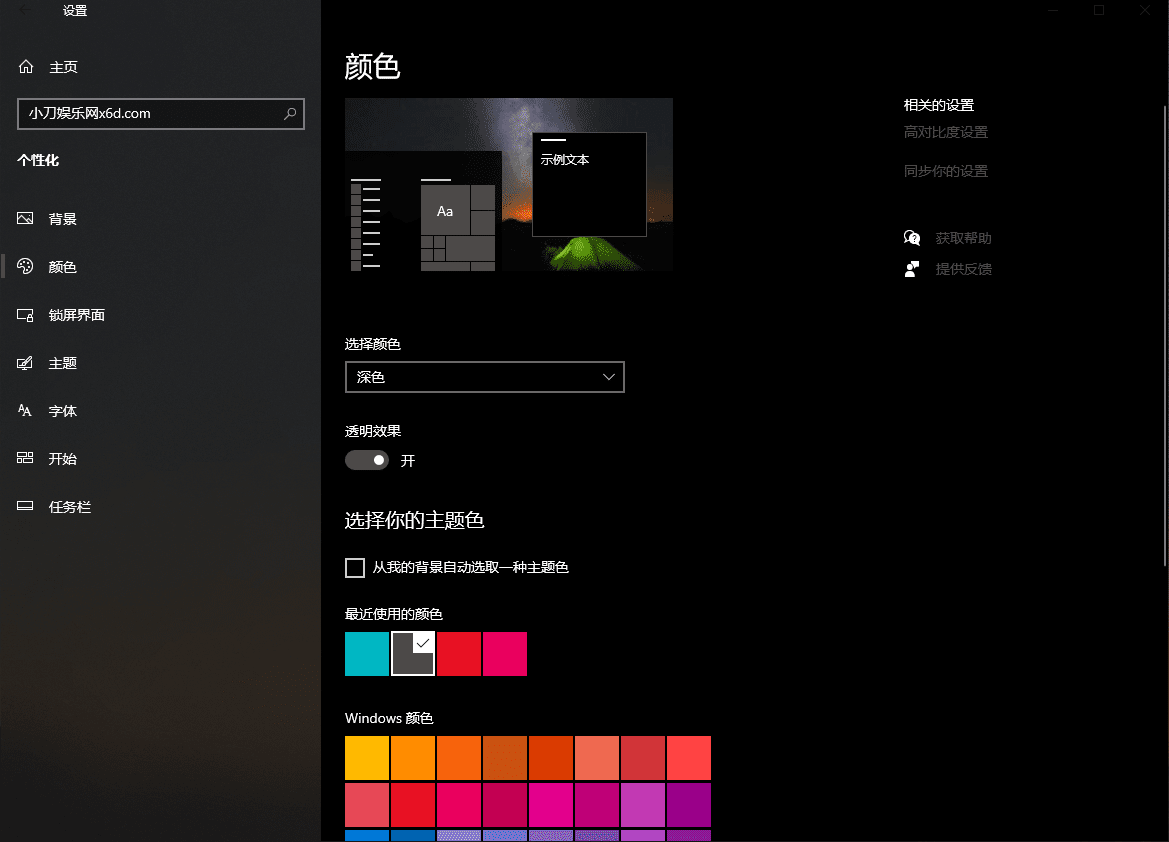Image resolution: width=1169 pixels, height=842 pixels.
Task: Open the 选择颜色 color mode dropdown
Action: (x=484, y=377)
